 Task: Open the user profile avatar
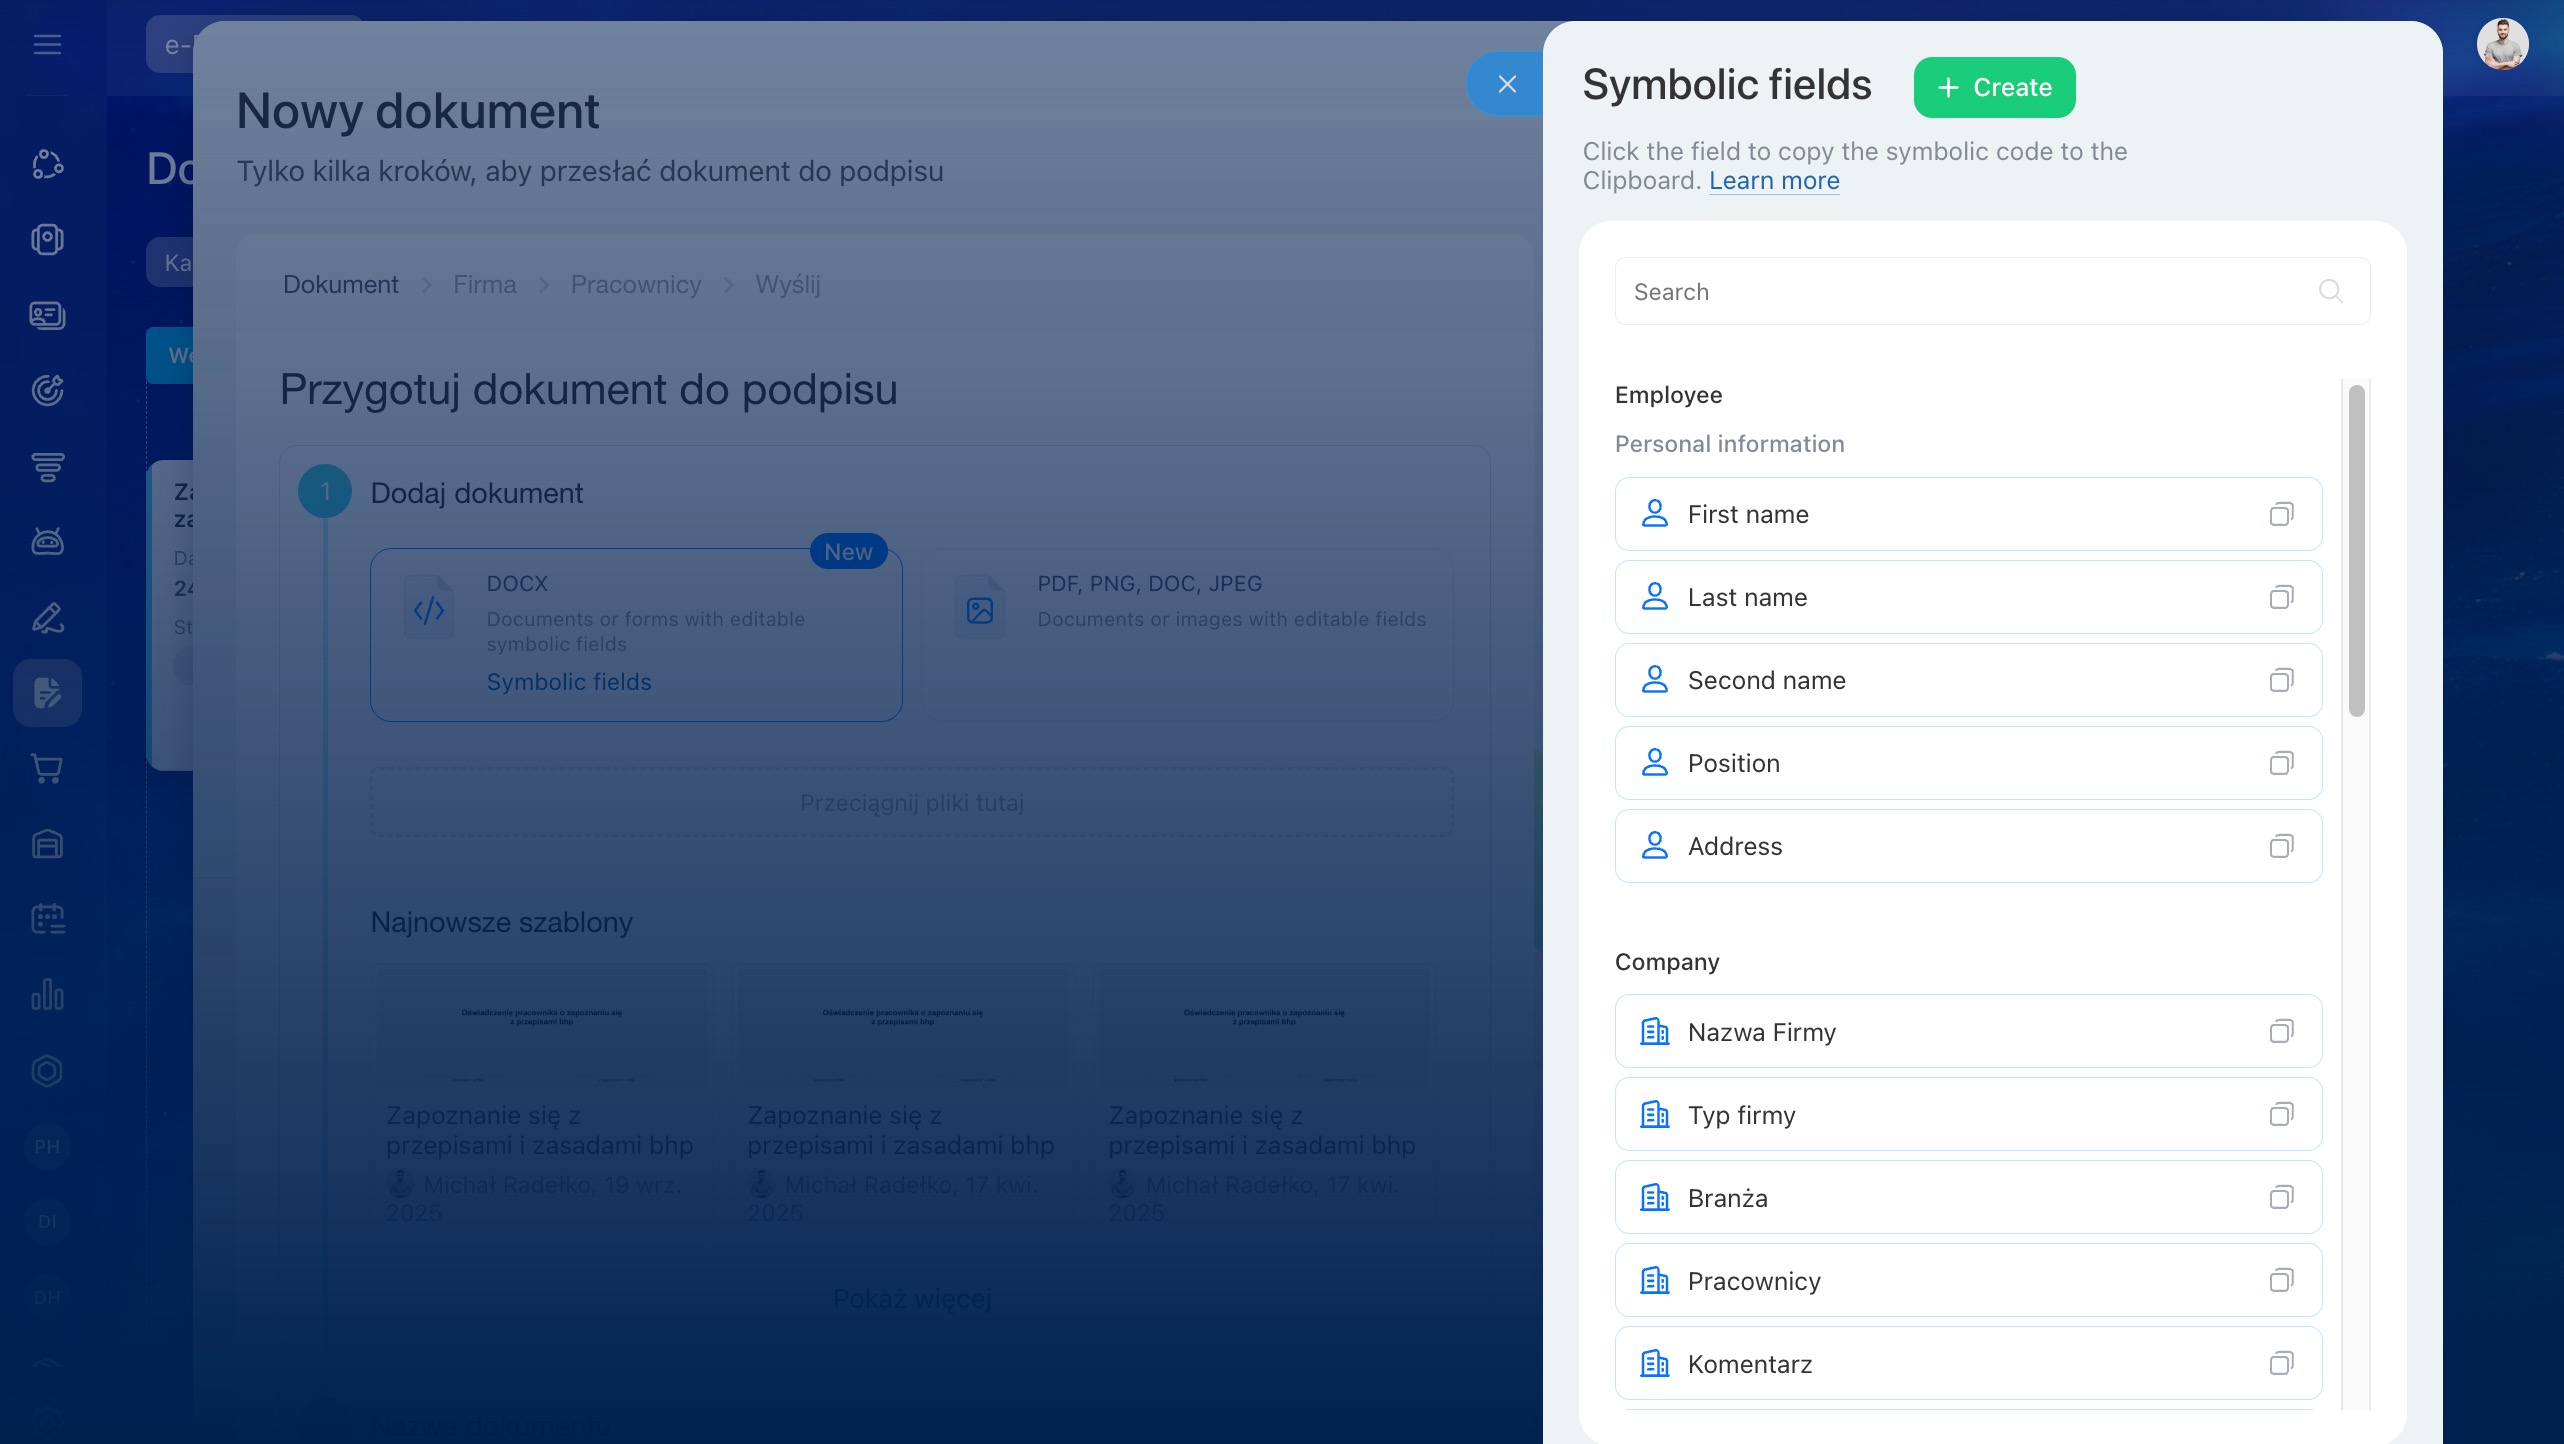[2502, 44]
